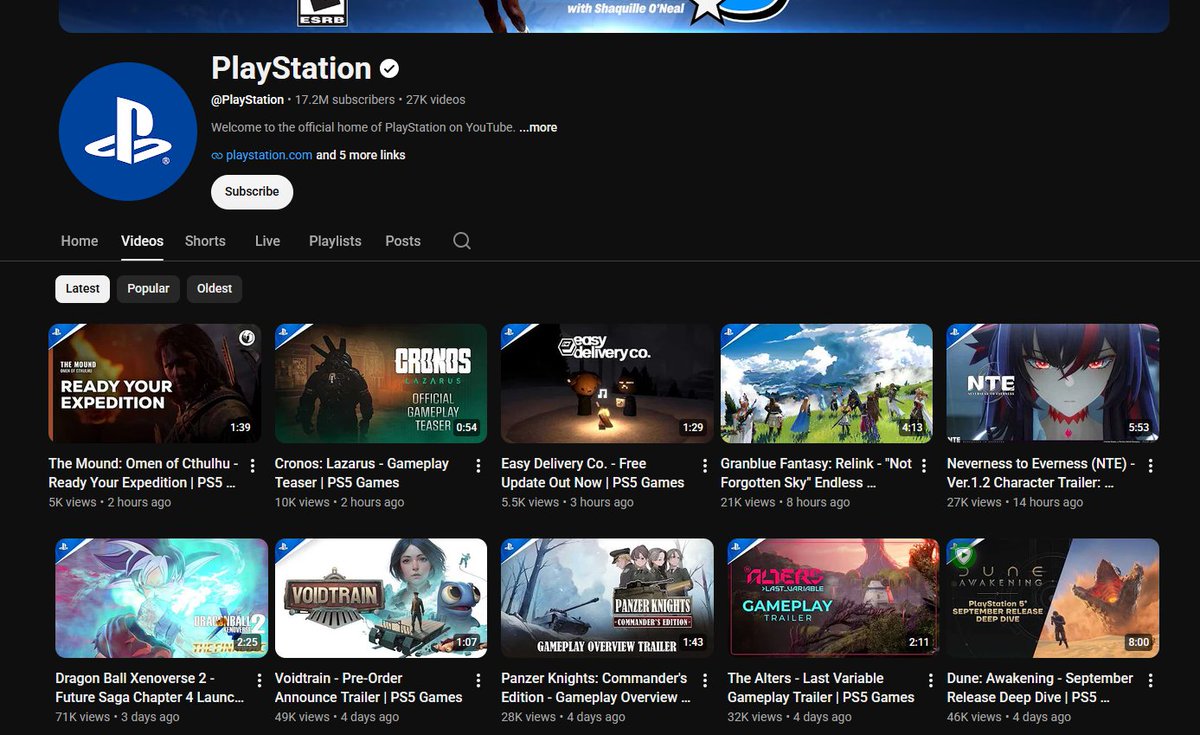Open the Playlists tab
Viewport: 1200px width, 735px height.
click(335, 241)
